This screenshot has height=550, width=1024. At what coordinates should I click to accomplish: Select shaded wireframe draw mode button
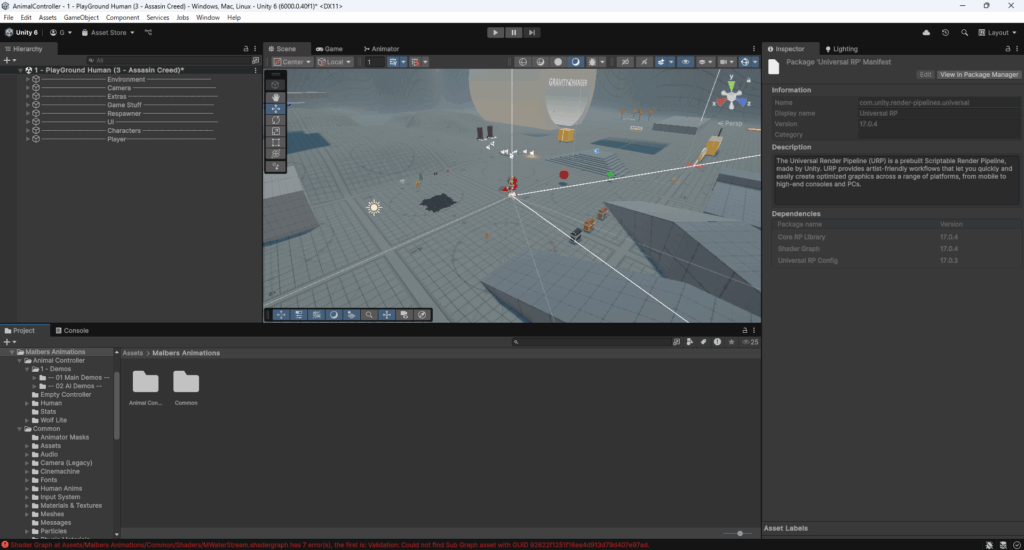point(540,62)
